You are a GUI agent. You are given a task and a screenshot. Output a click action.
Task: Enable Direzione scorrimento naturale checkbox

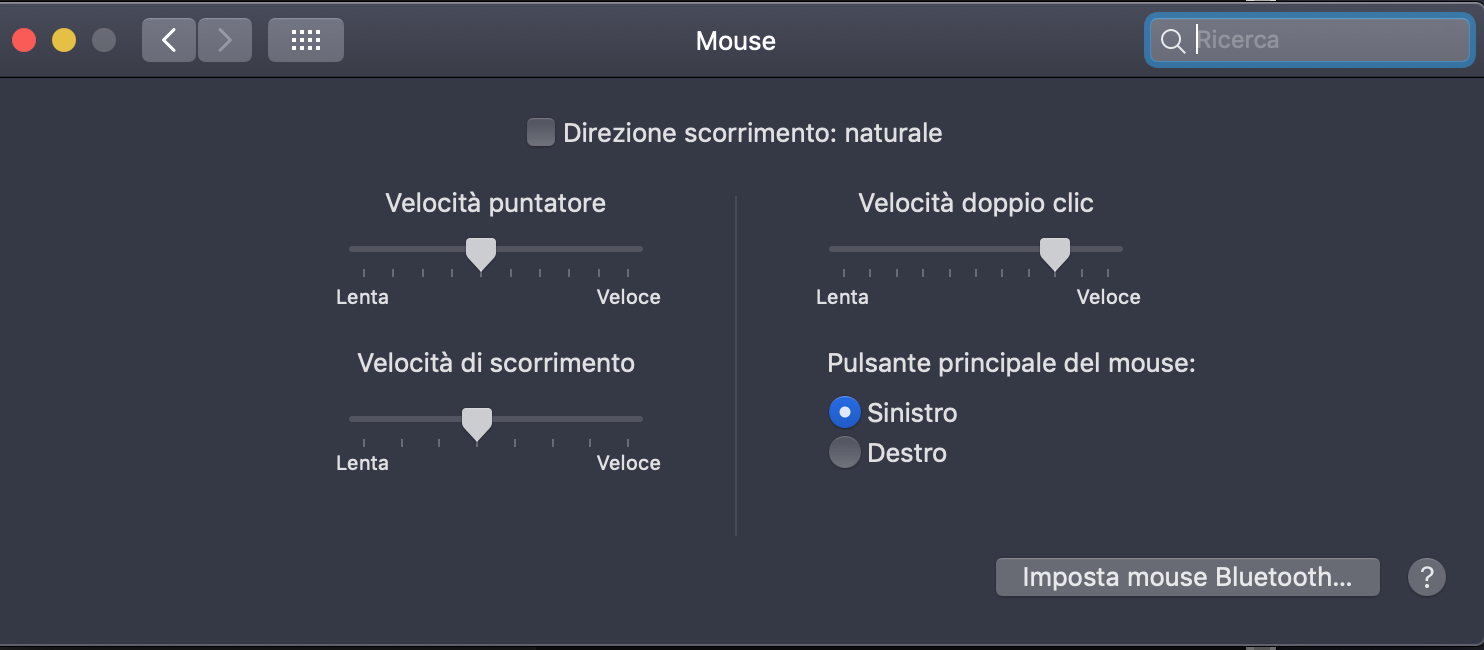pos(541,133)
